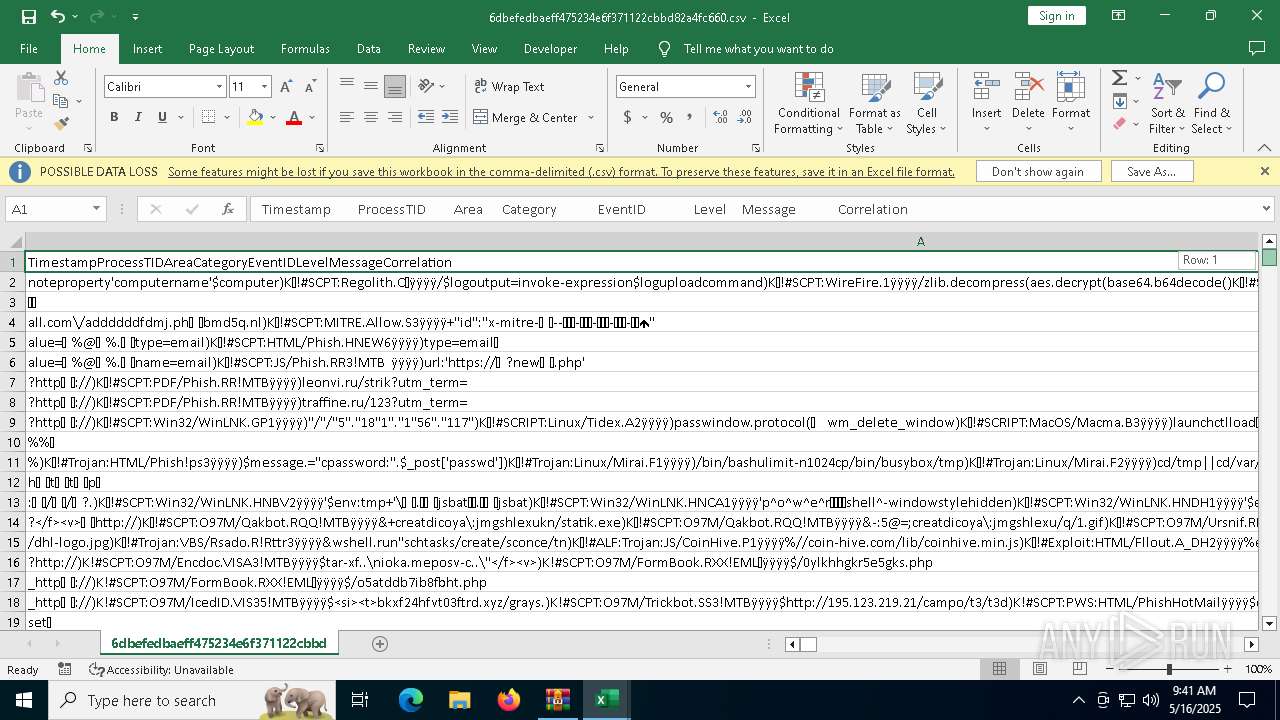
Task: Click the Top Align icon
Action: click(x=347, y=86)
